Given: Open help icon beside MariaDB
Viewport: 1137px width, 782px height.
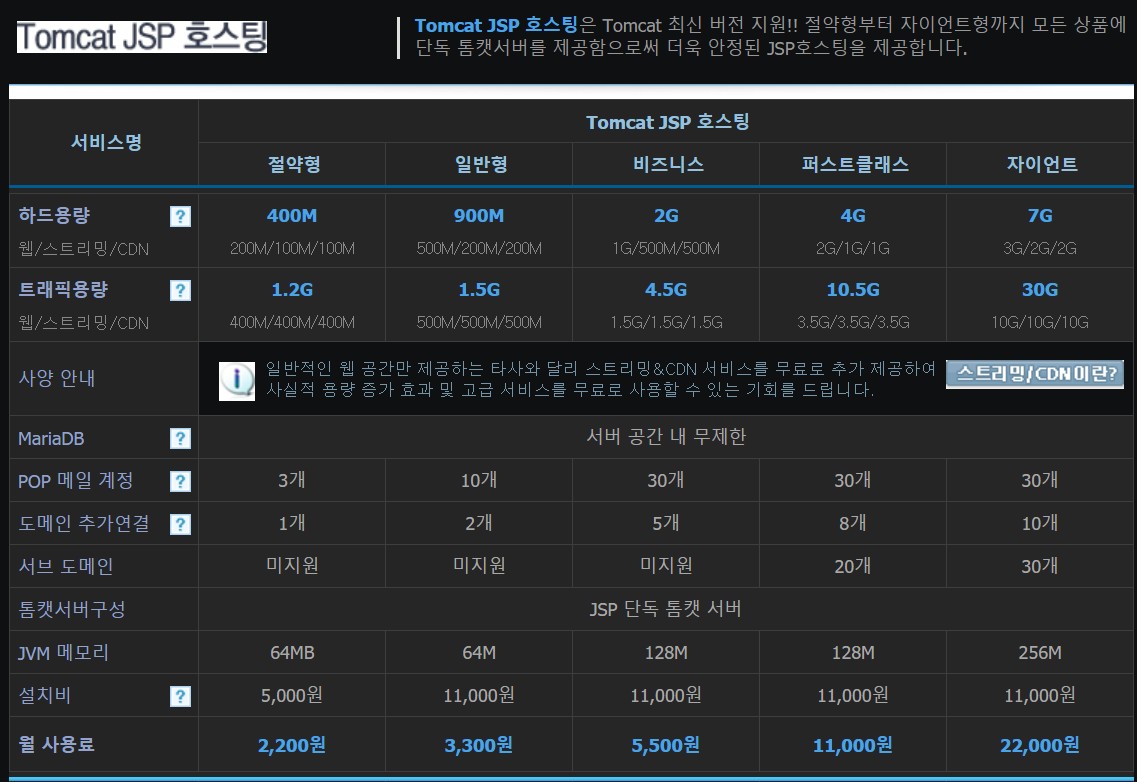Looking at the screenshot, I should pos(180,438).
